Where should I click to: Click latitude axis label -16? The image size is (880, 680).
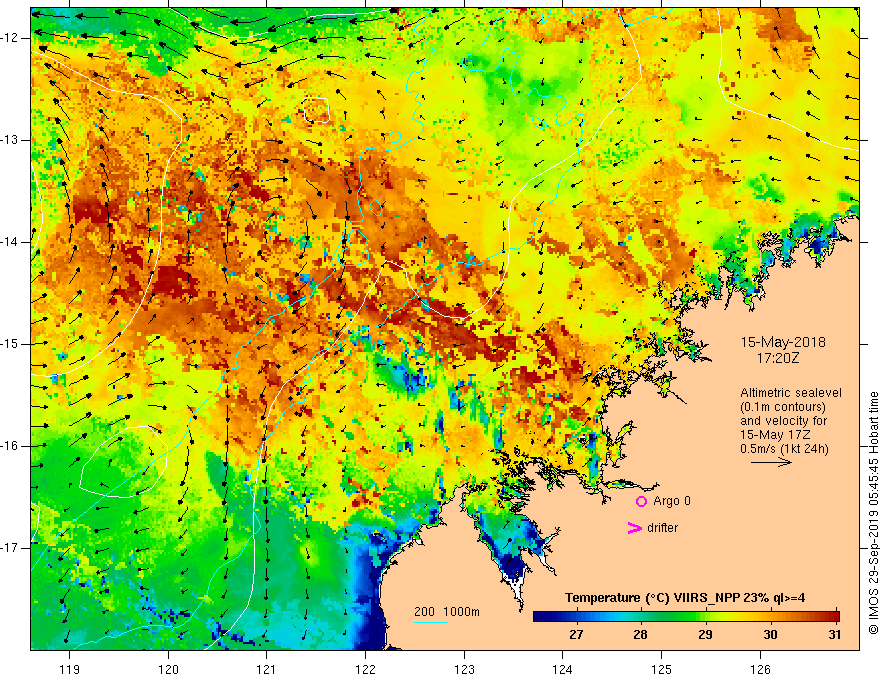point(10,446)
